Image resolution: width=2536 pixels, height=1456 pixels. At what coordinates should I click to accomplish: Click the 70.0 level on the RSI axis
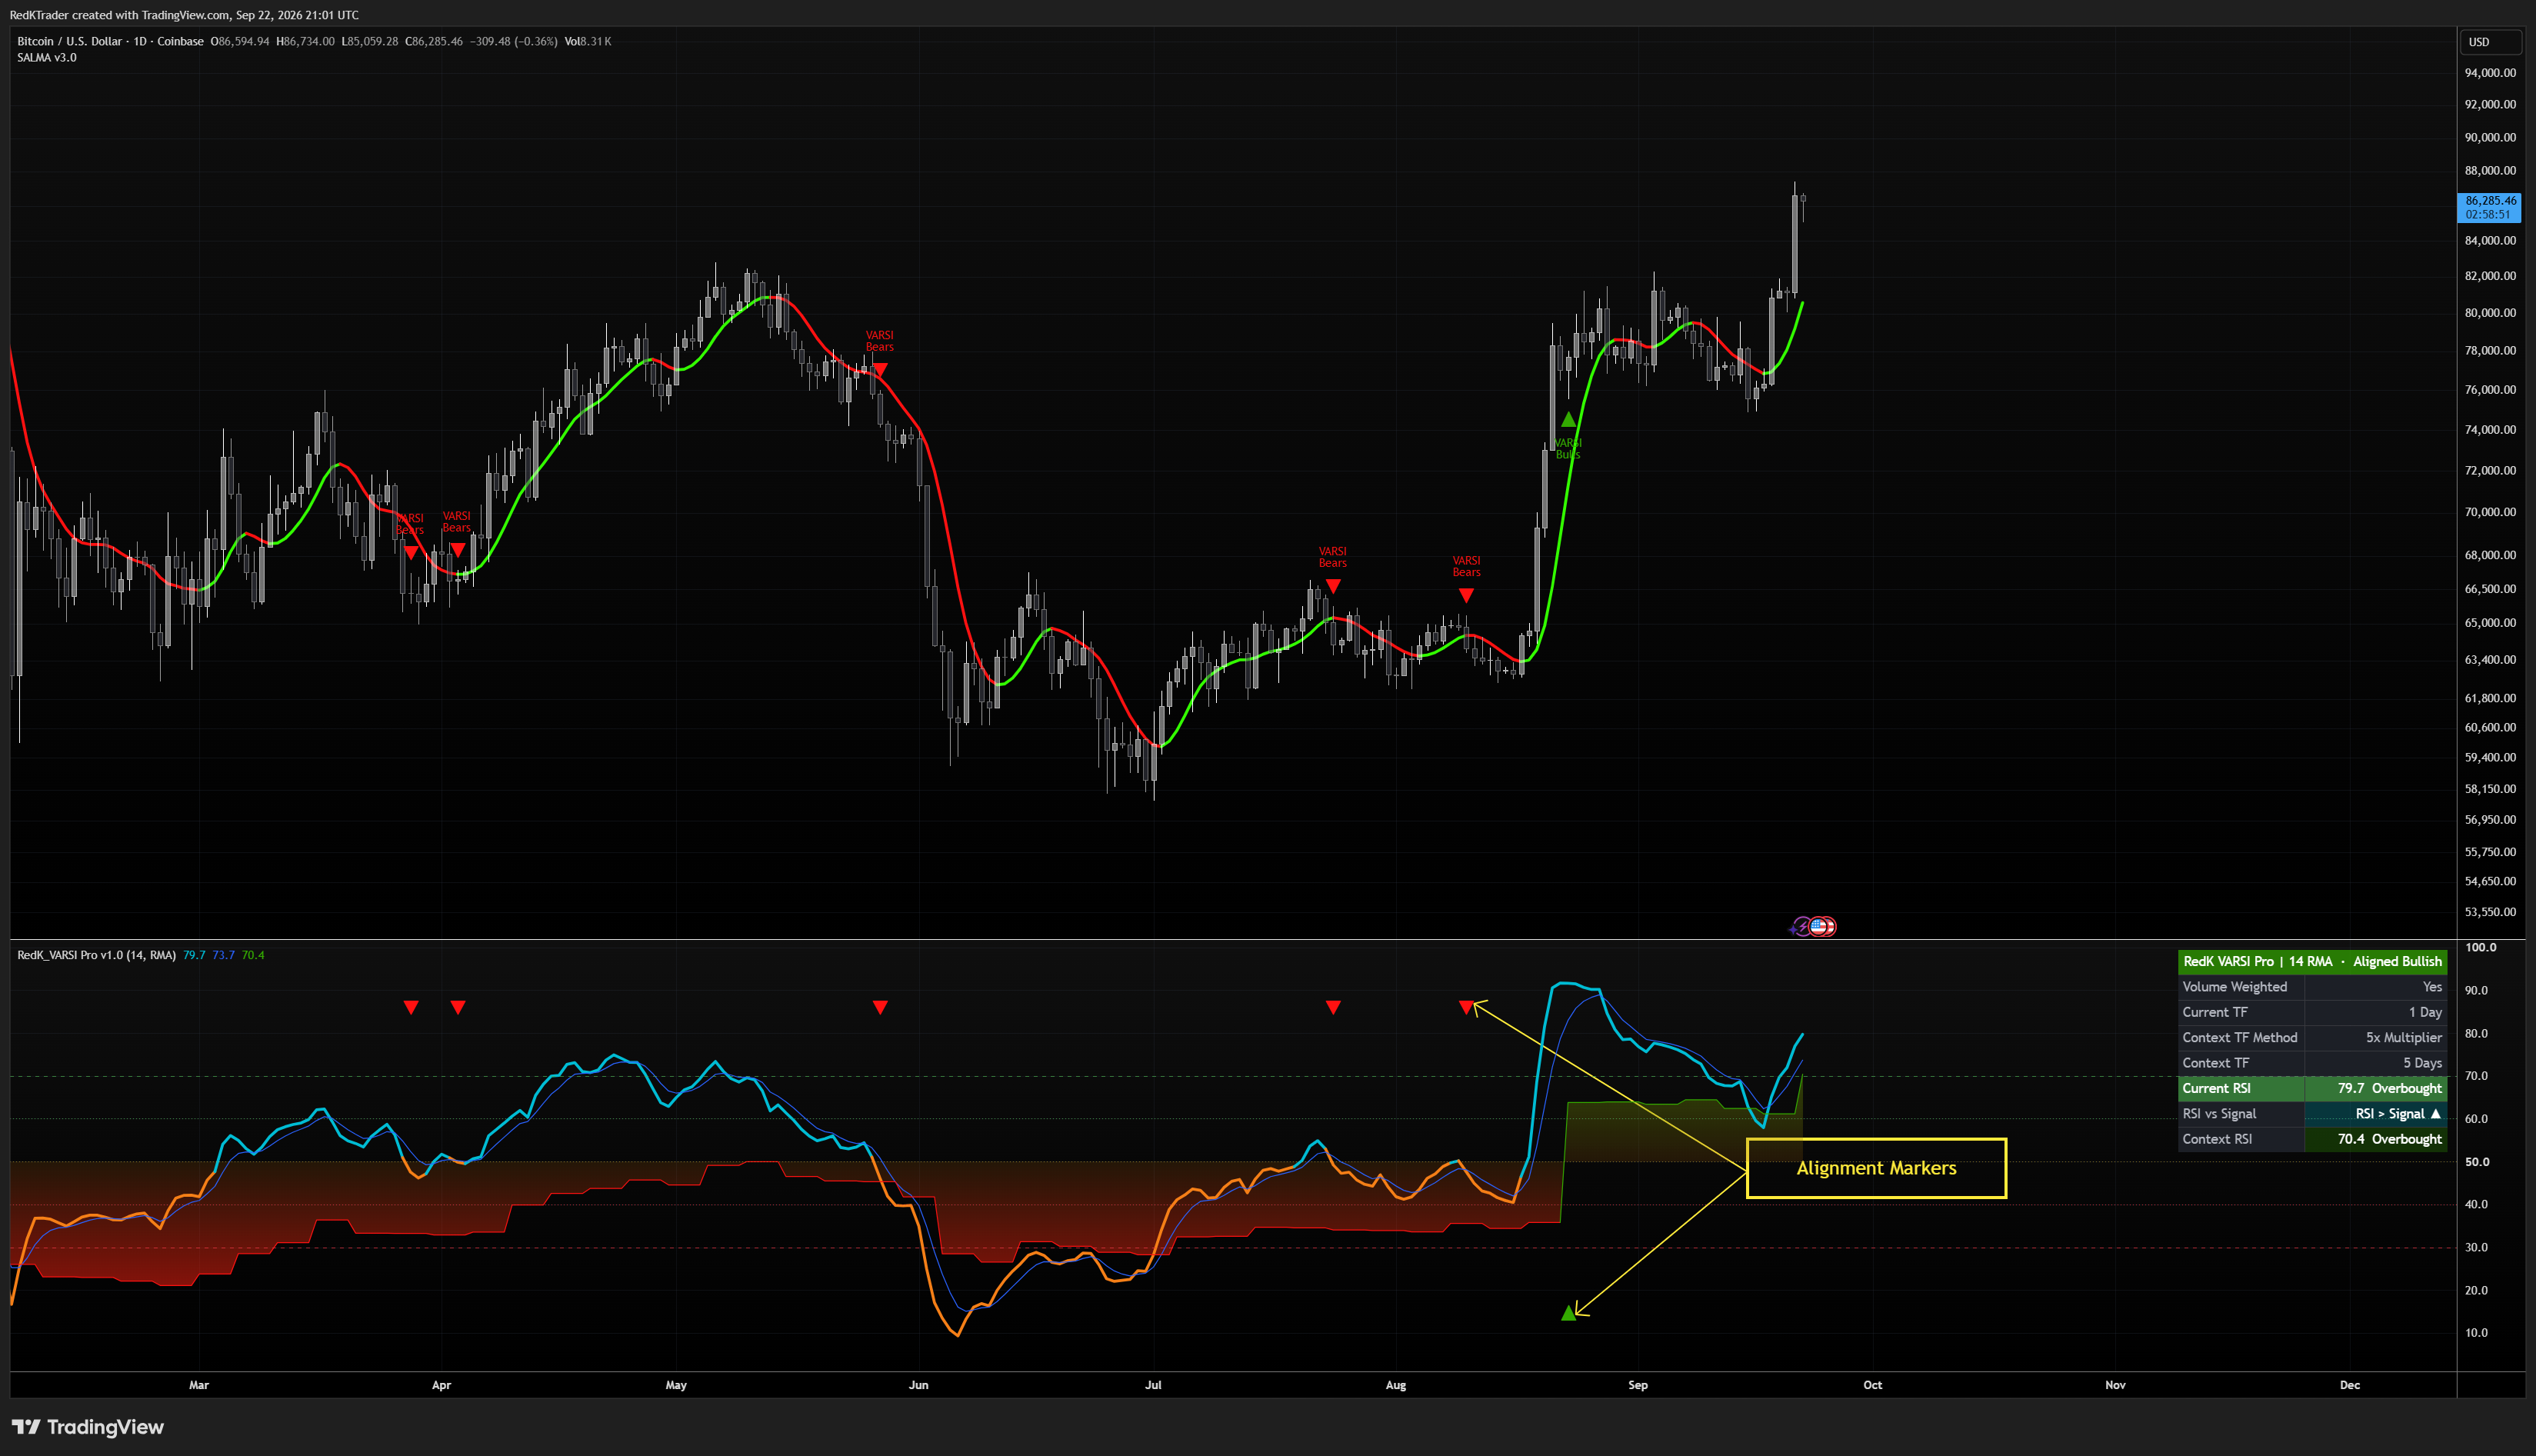click(x=2476, y=1076)
